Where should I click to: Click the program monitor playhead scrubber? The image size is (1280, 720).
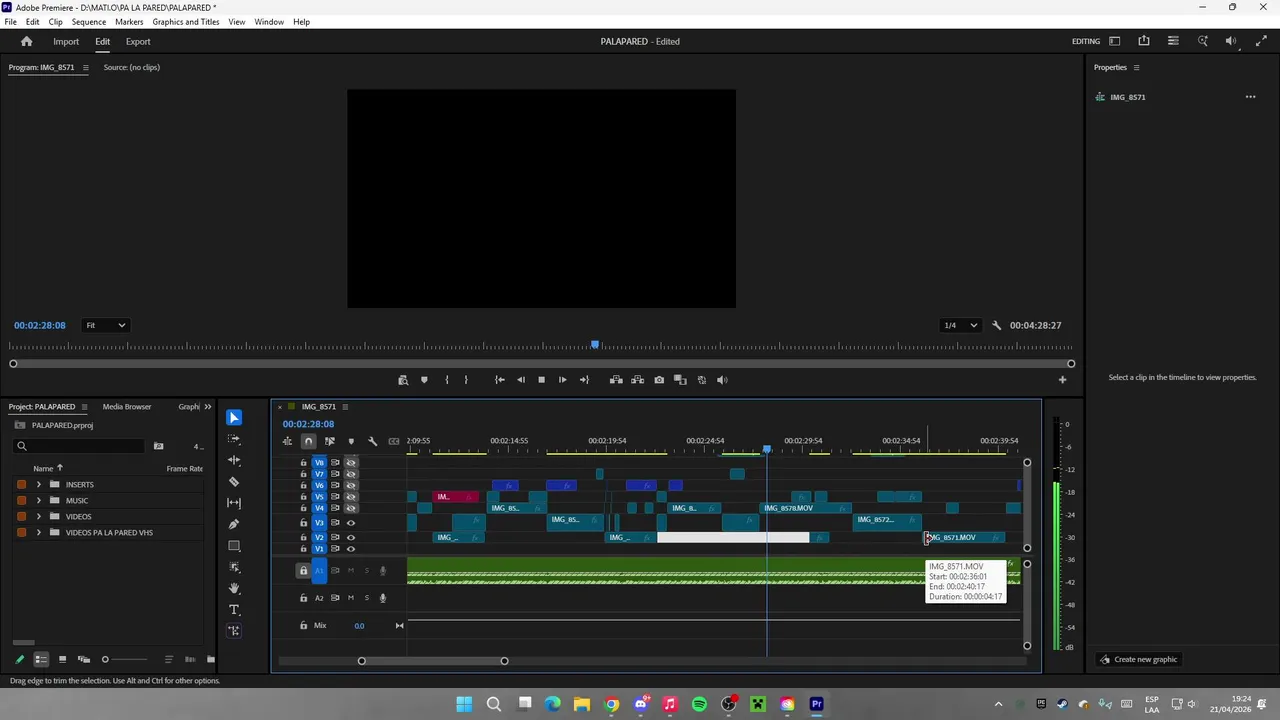595,345
